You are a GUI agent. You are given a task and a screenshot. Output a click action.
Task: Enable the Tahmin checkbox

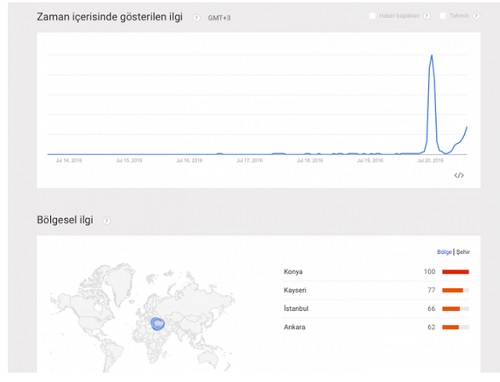(443, 16)
